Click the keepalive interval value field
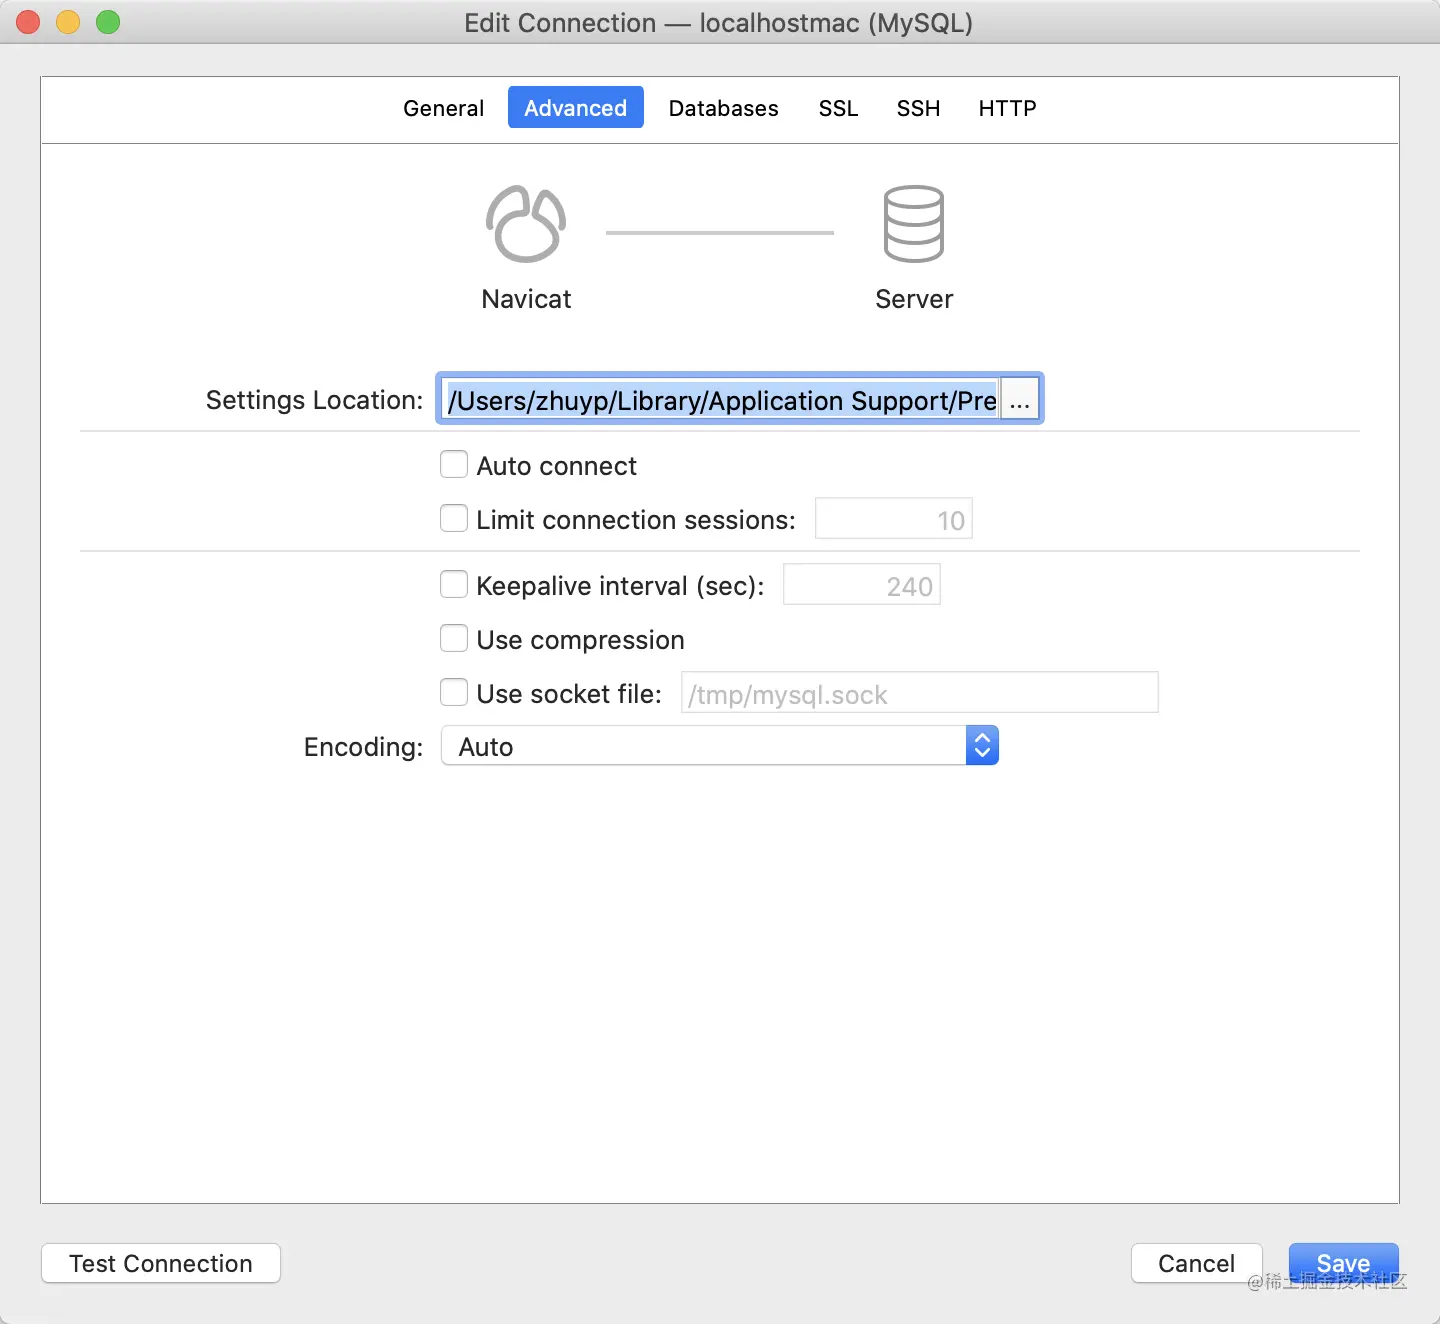This screenshot has width=1440, height=1324. [x=862, y=585]
